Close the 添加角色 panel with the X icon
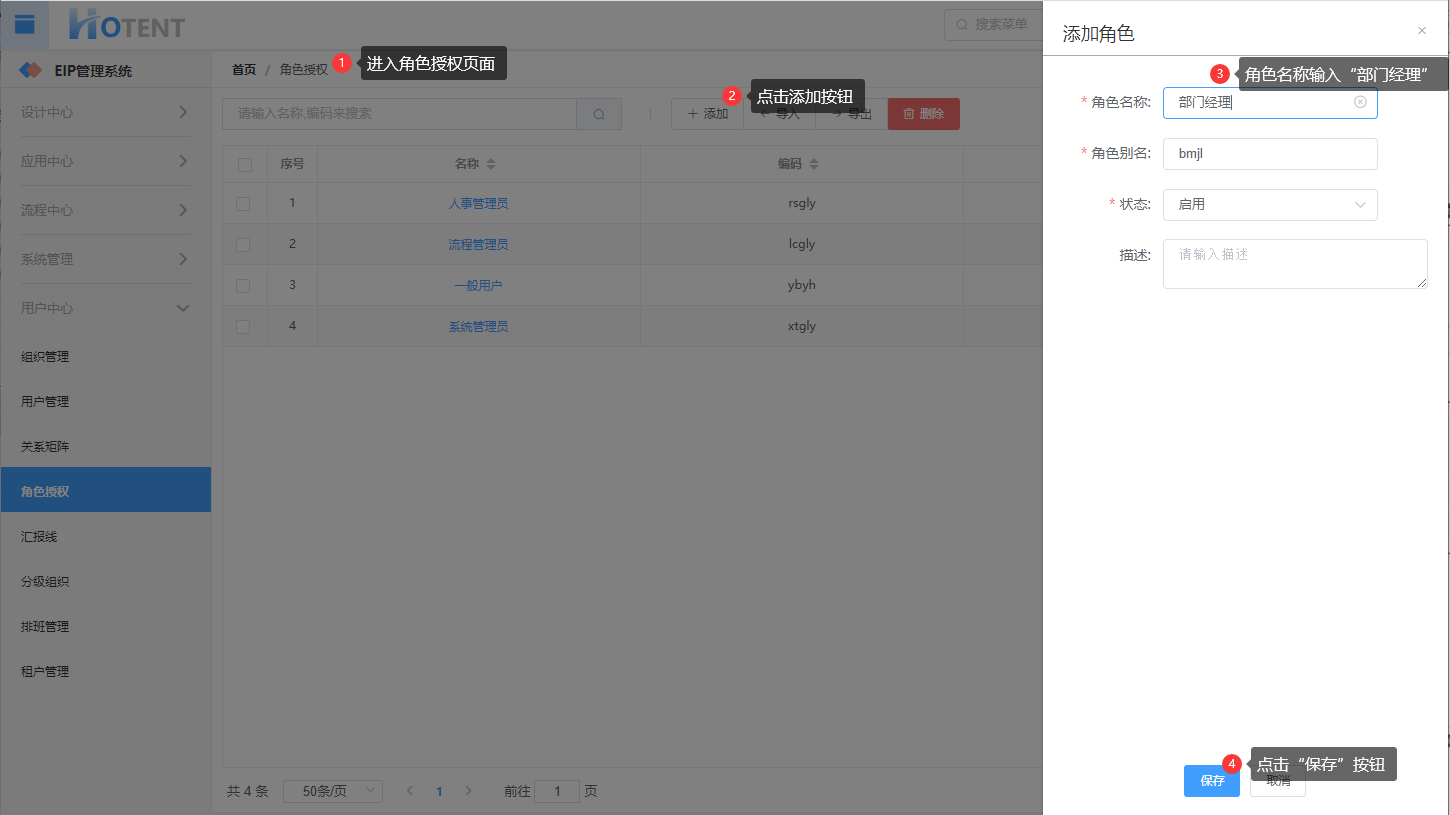This screenshot has width=1450, height=815. tap(1422, 31)
